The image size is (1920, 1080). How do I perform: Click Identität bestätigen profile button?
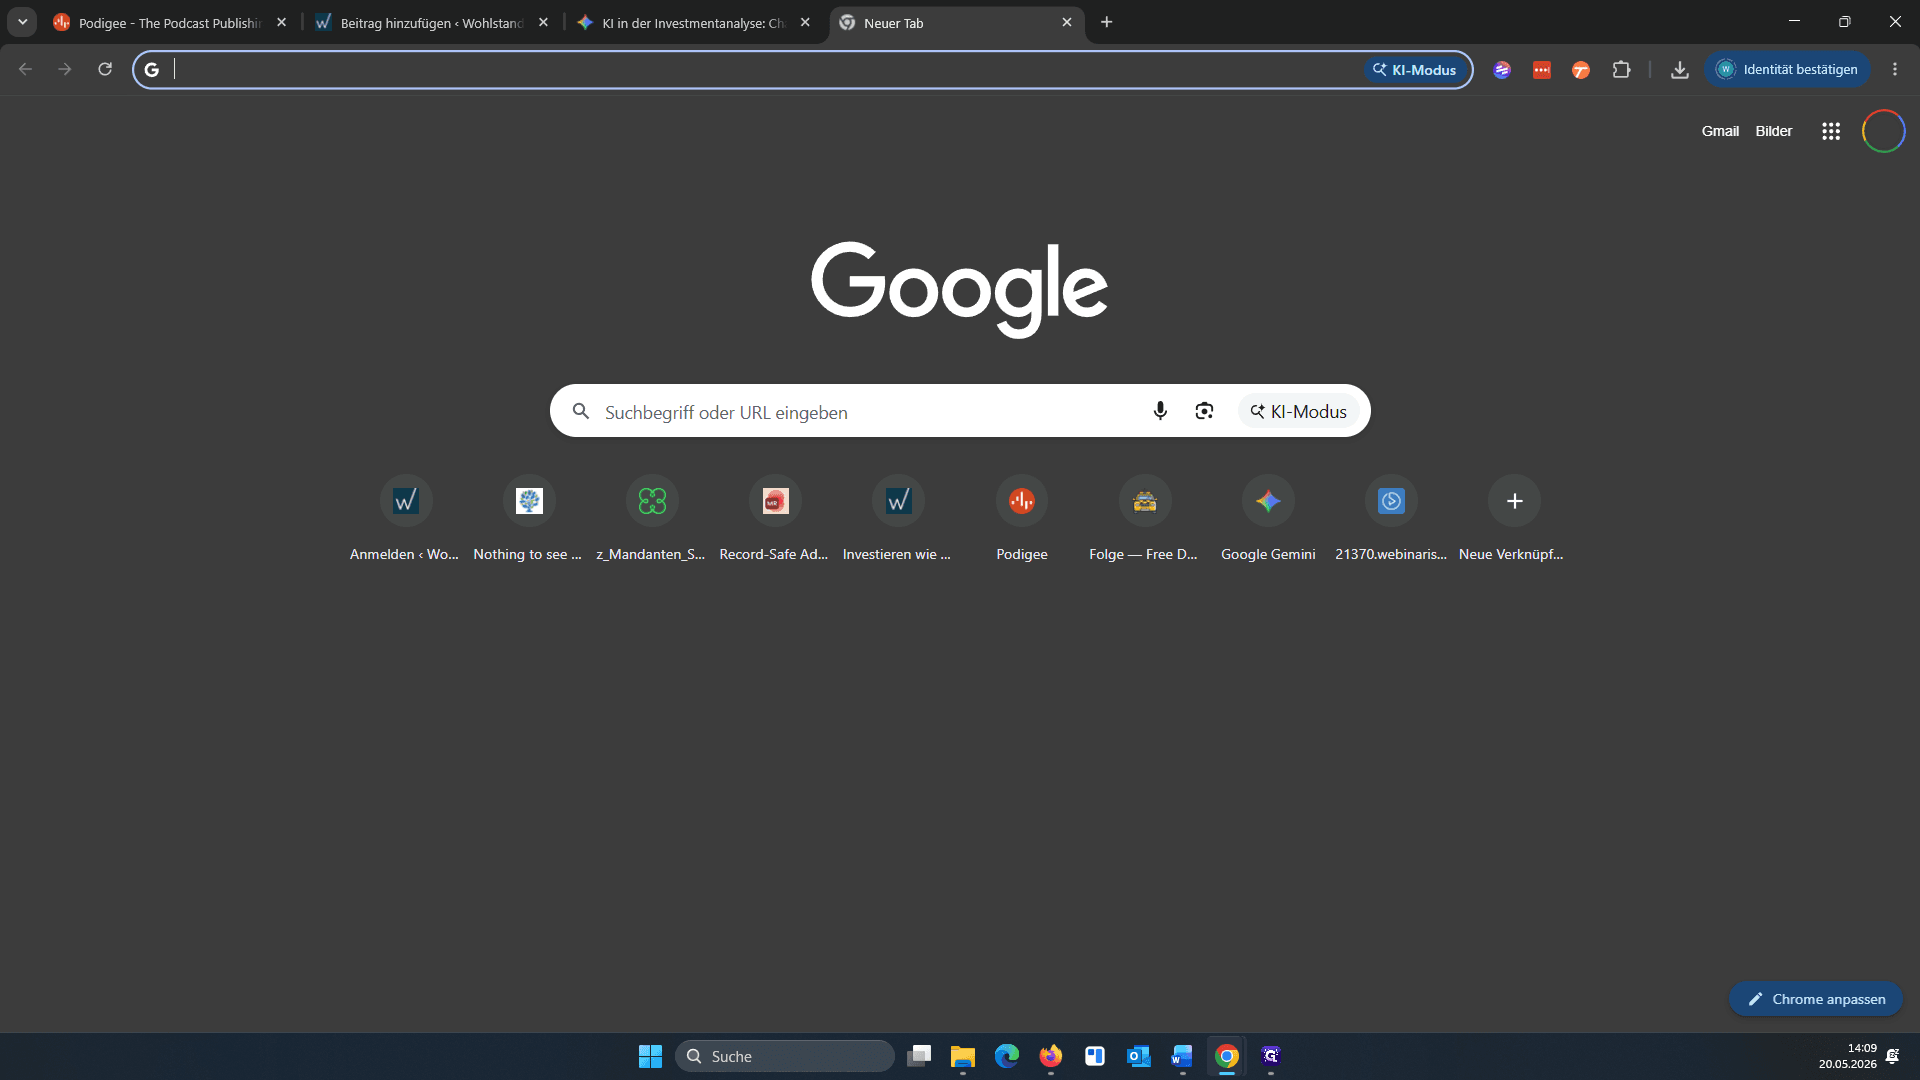point(1787,69)
